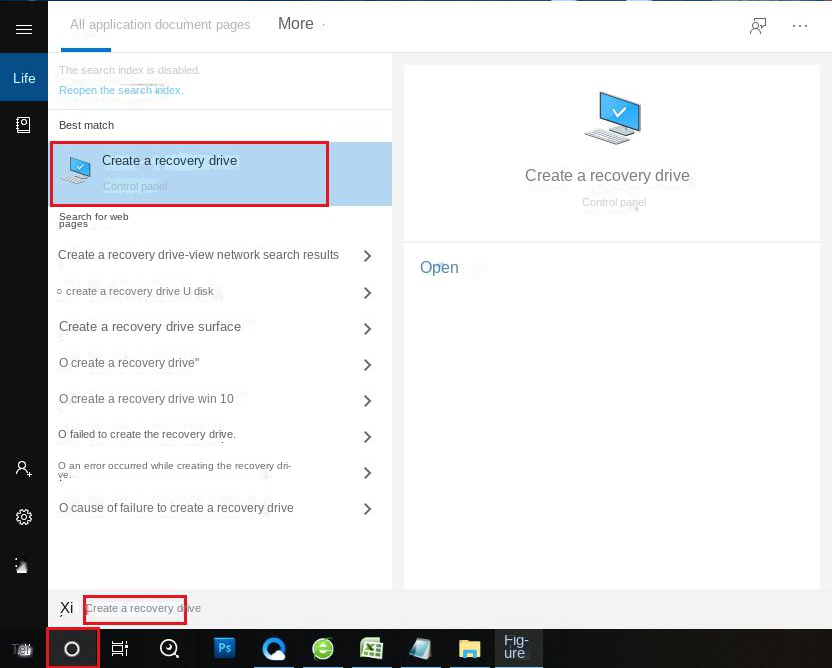Select the More tab at the top
Viewport: 832px width, 668px height.
296,23
